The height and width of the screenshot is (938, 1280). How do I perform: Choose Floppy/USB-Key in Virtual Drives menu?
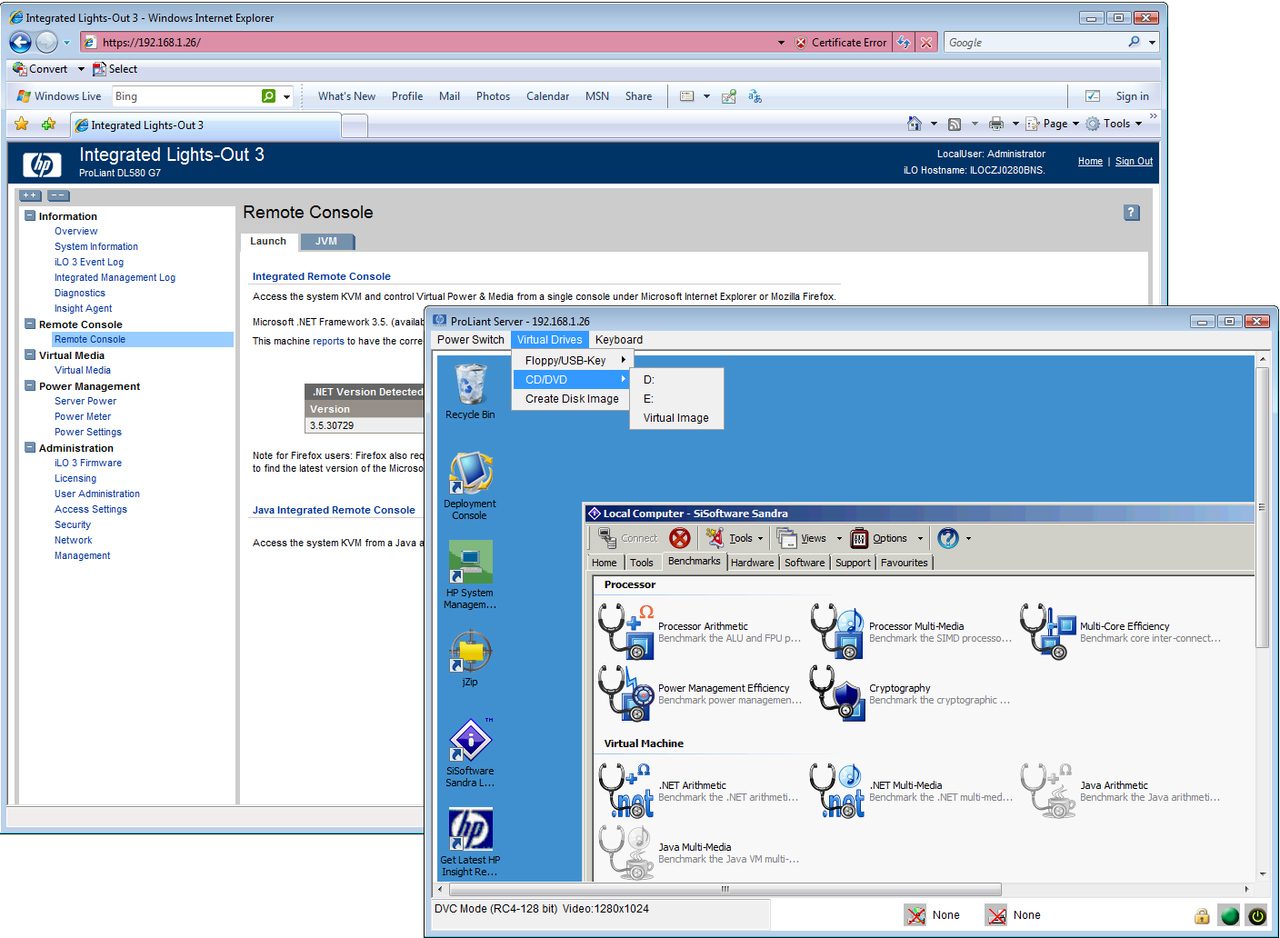pyautogui.click(x=571, y=360)
